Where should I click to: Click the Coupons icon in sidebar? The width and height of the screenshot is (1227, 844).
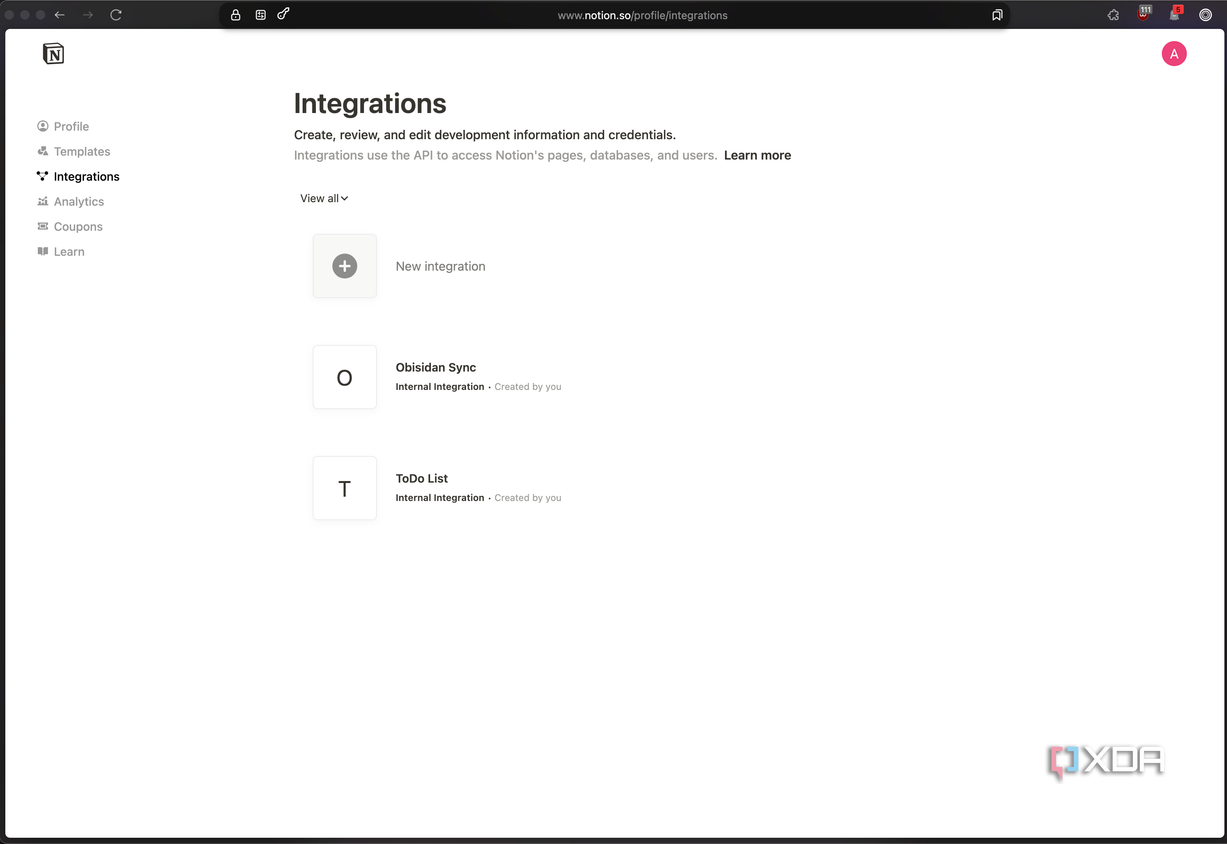(43, 226)
